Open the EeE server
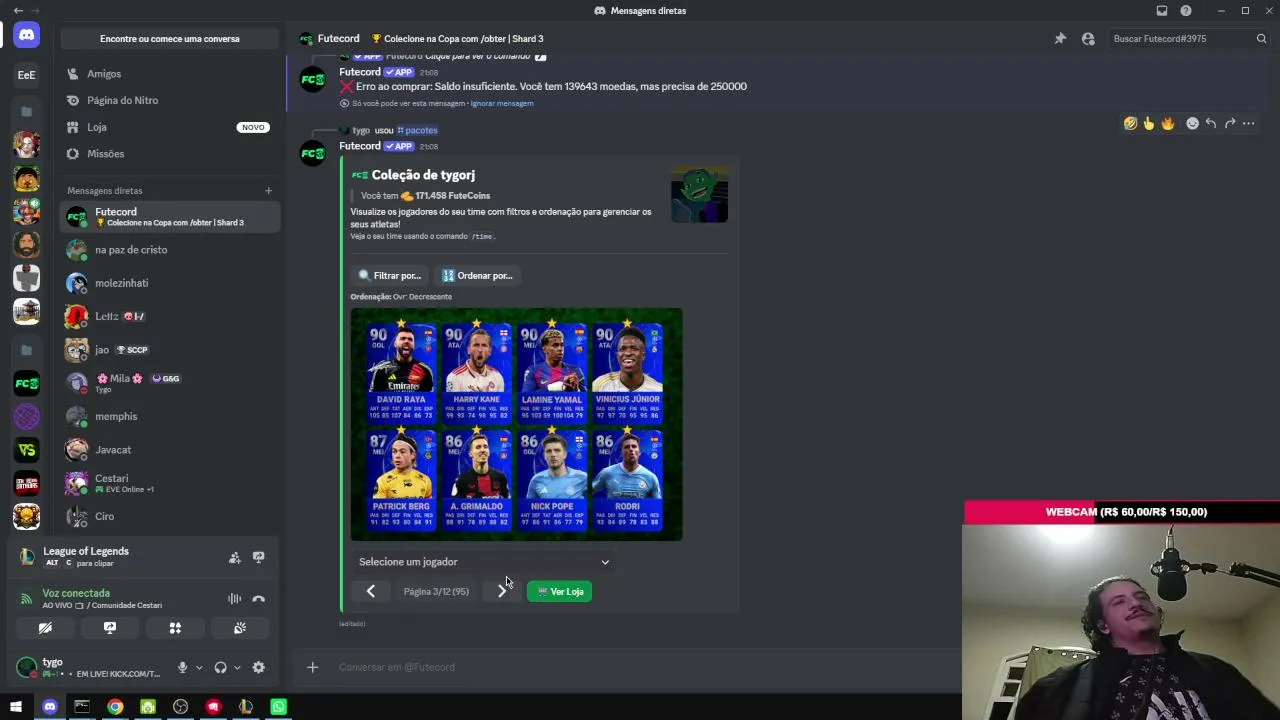Screen dimensions: 1280x720 coord(27,74)
